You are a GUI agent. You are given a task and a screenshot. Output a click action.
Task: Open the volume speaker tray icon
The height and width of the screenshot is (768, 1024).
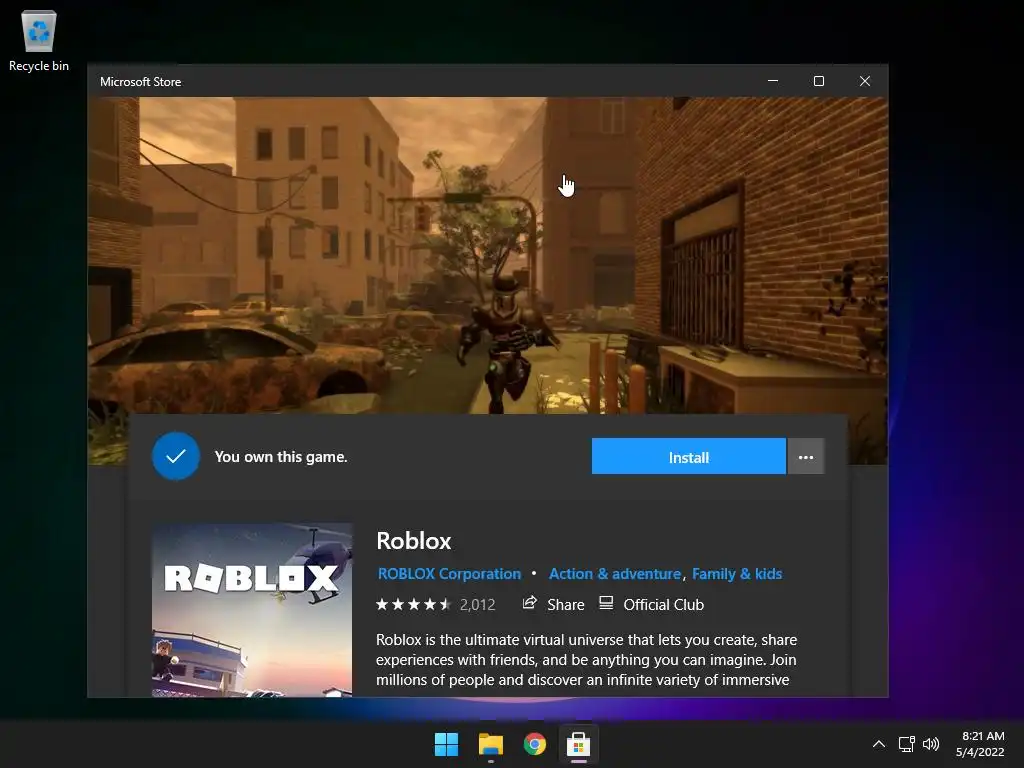[x=931, y=744]
